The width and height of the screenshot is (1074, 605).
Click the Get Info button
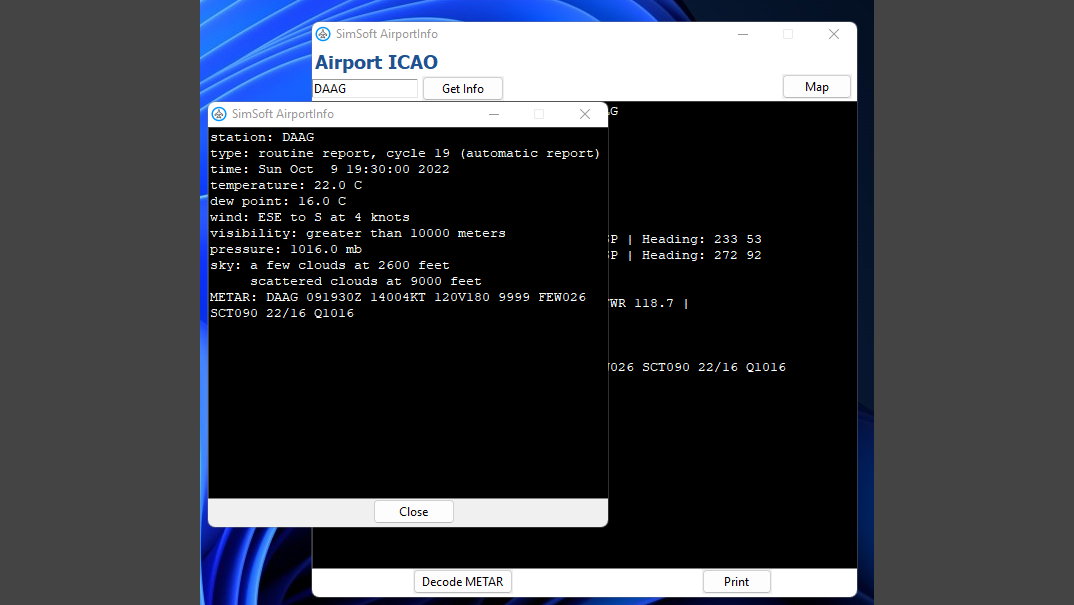pos(463,88)
